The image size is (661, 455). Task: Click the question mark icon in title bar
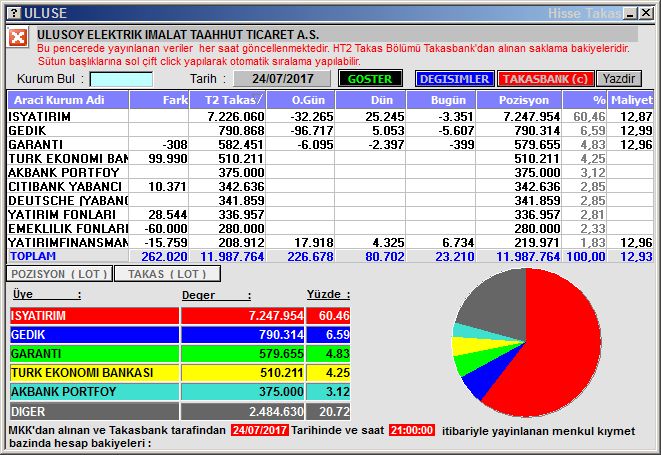click(x=14, y=13)
